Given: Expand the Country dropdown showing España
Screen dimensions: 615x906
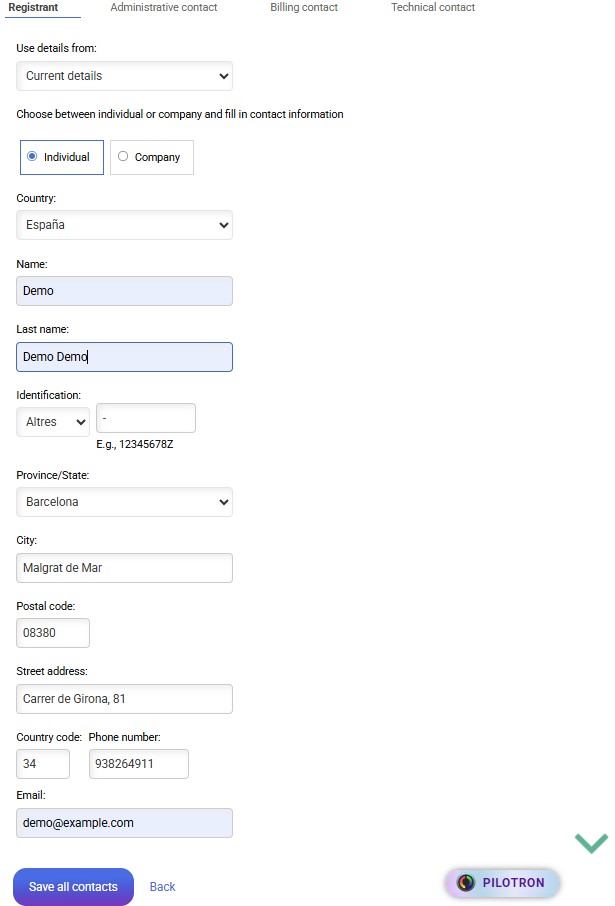Looking at the screenshot, I should click(x=124, y=225).
